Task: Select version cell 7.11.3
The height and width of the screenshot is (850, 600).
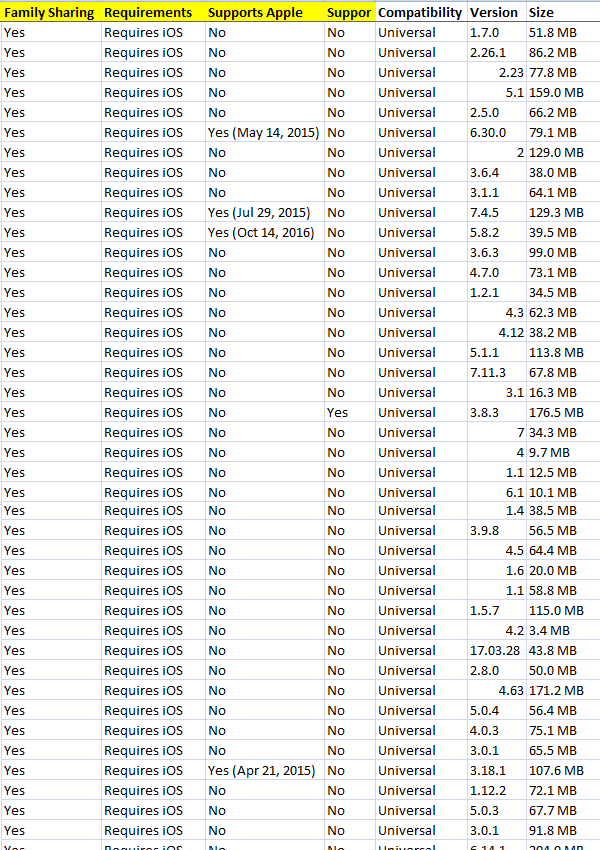Action: [x=496, y=372]
